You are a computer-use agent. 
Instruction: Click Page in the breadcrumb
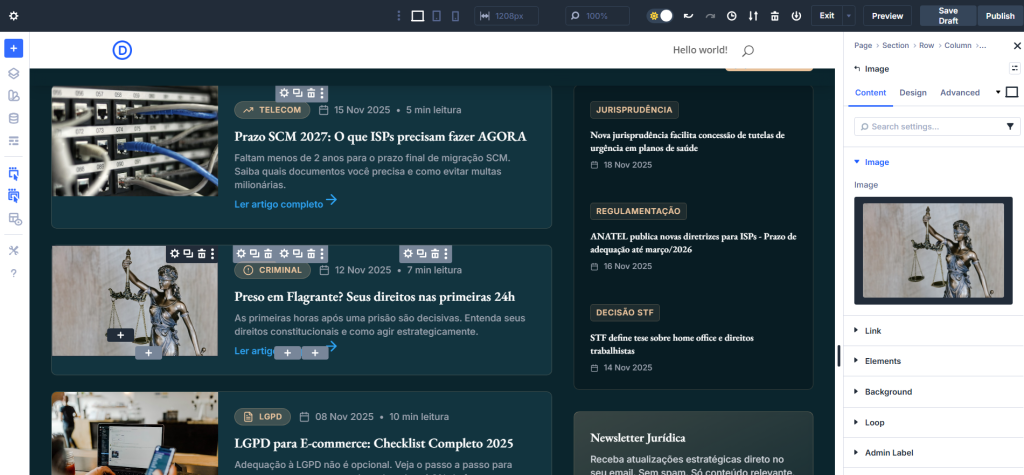click(863, 46)
